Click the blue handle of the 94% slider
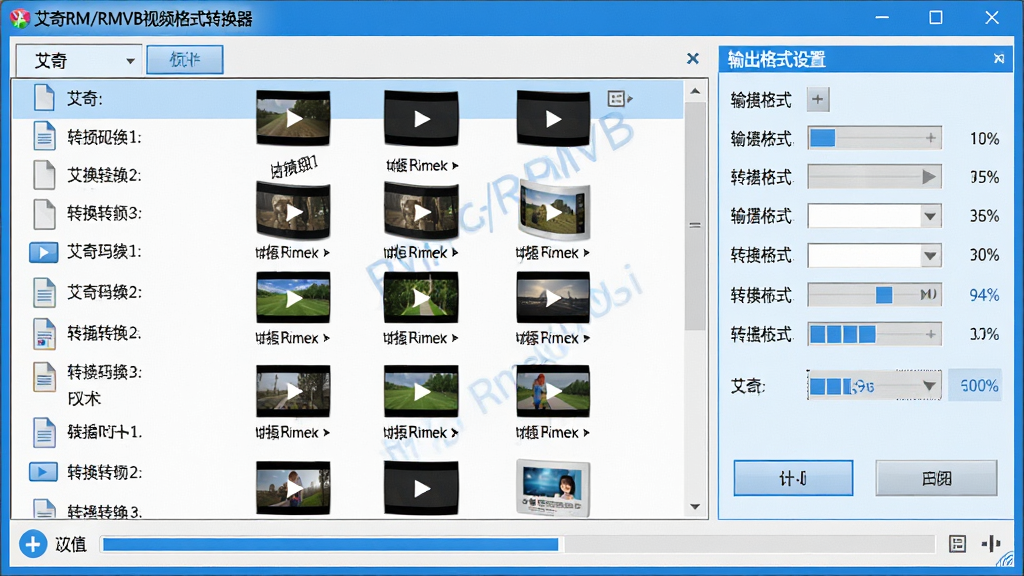The height and width of the screenshot is (576, 1024). (x=884, y=295)
